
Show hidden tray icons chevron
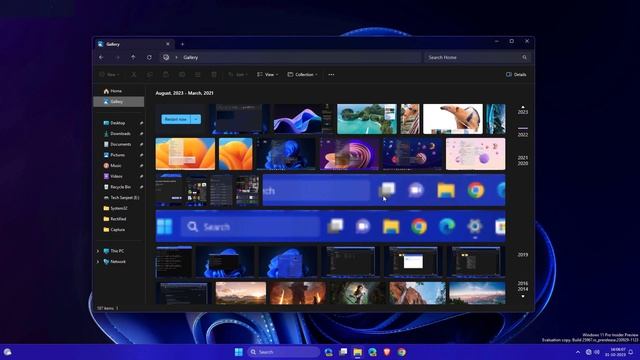pyautogui.click(x=578, y=352)
